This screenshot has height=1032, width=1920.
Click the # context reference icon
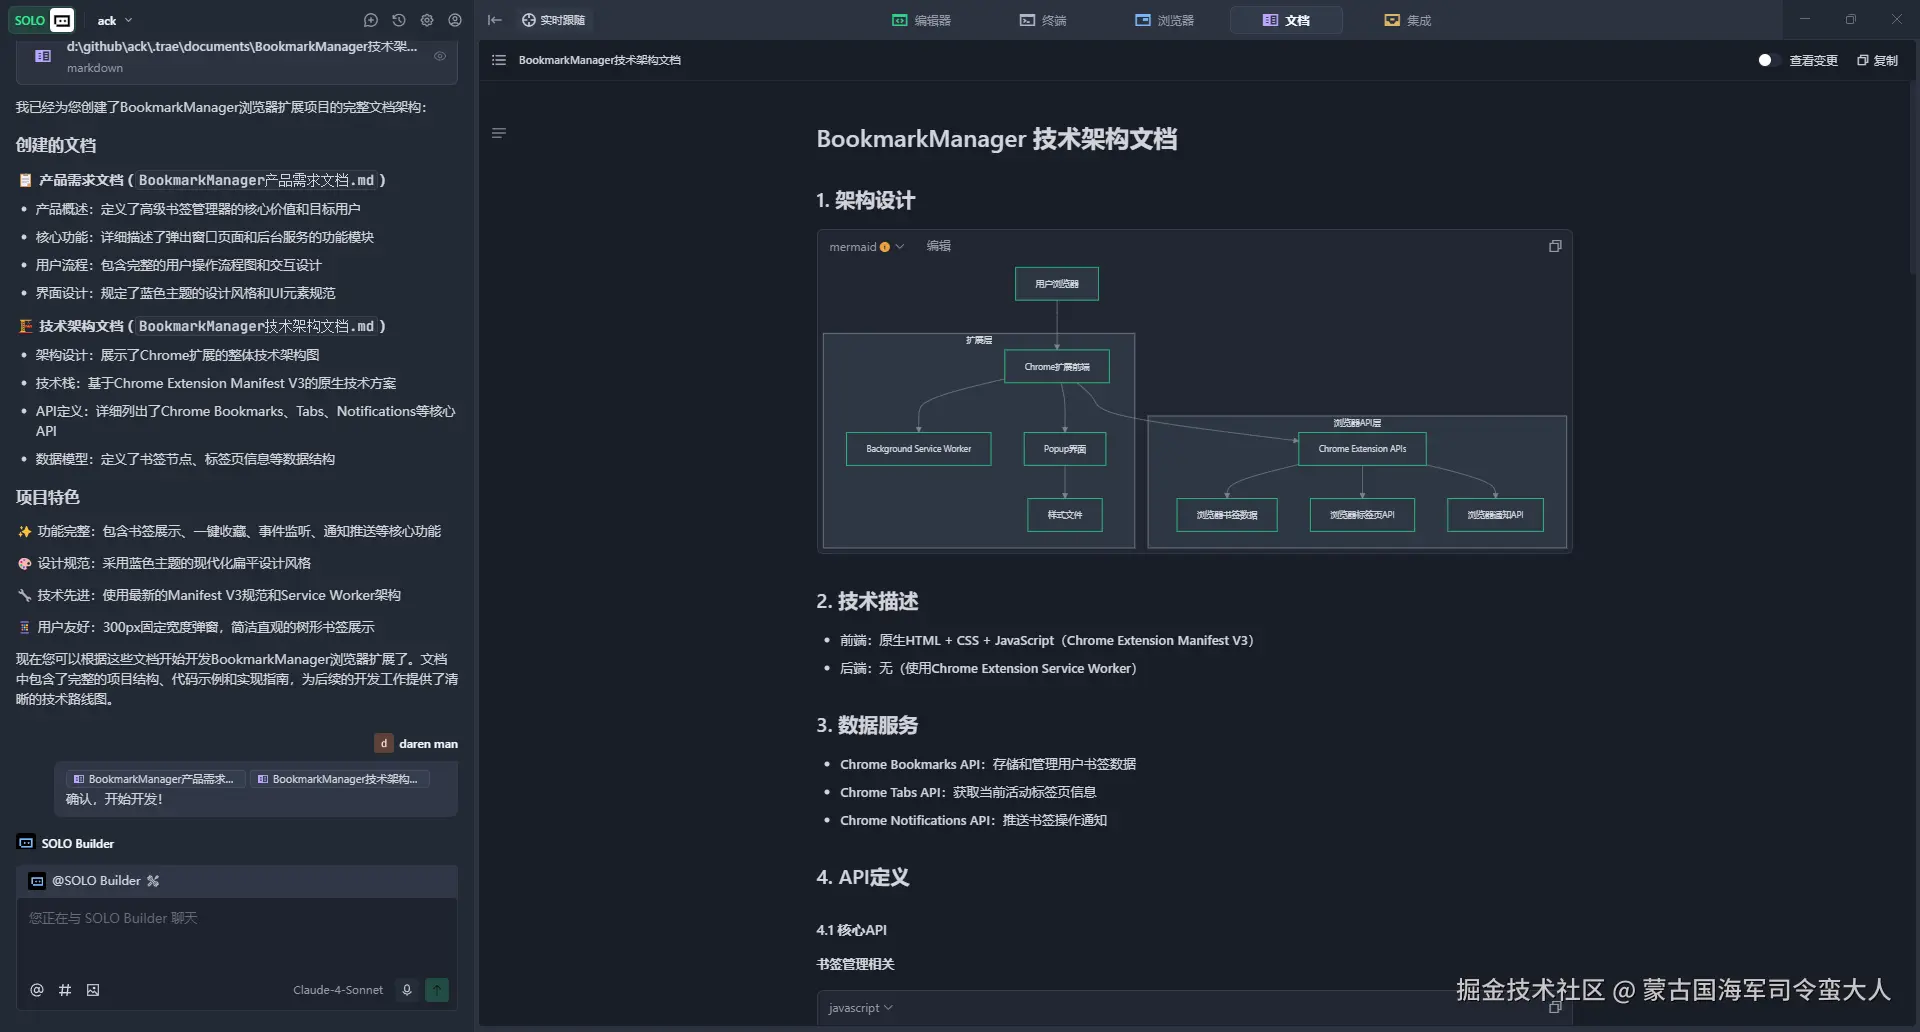(65, 990)
